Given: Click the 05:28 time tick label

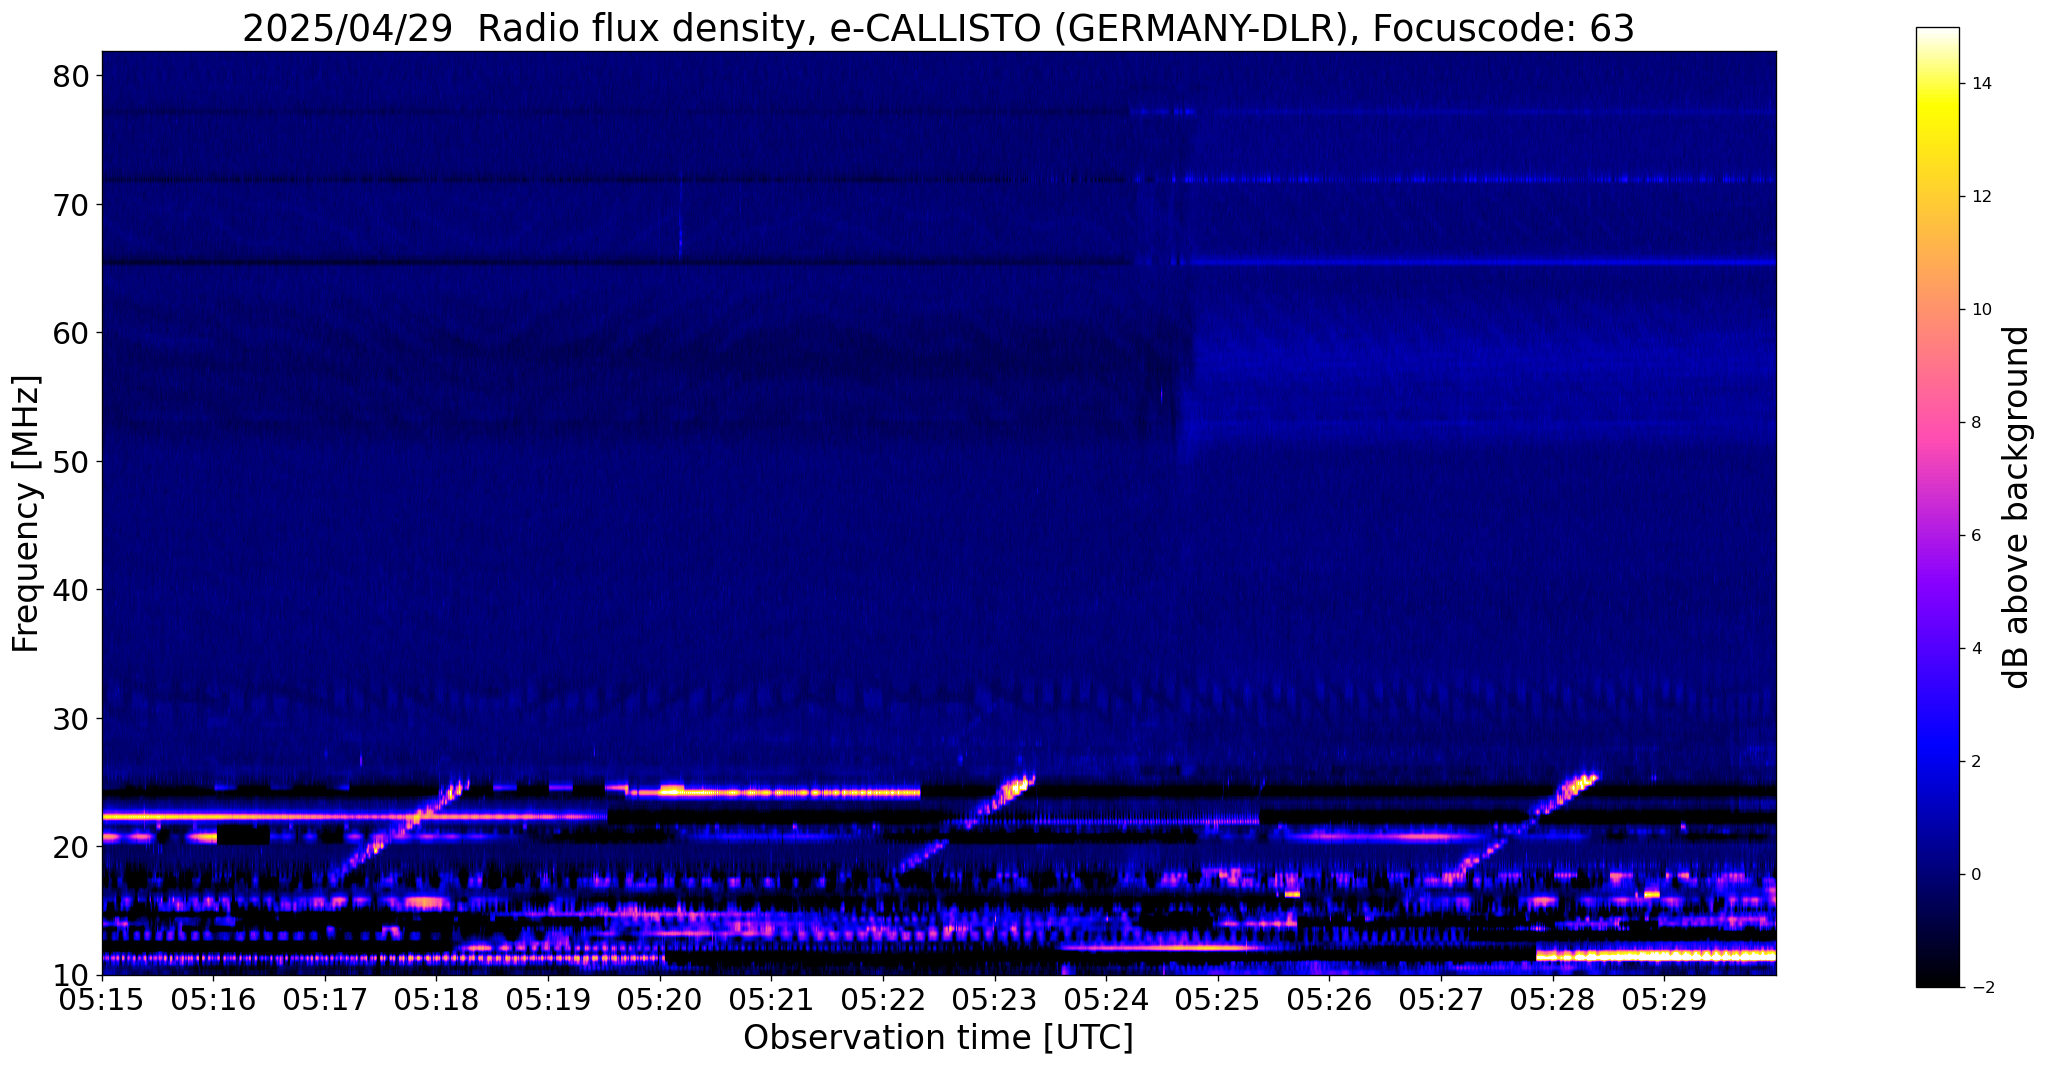Looking at the screenshot, I should pos(1552,1000).
